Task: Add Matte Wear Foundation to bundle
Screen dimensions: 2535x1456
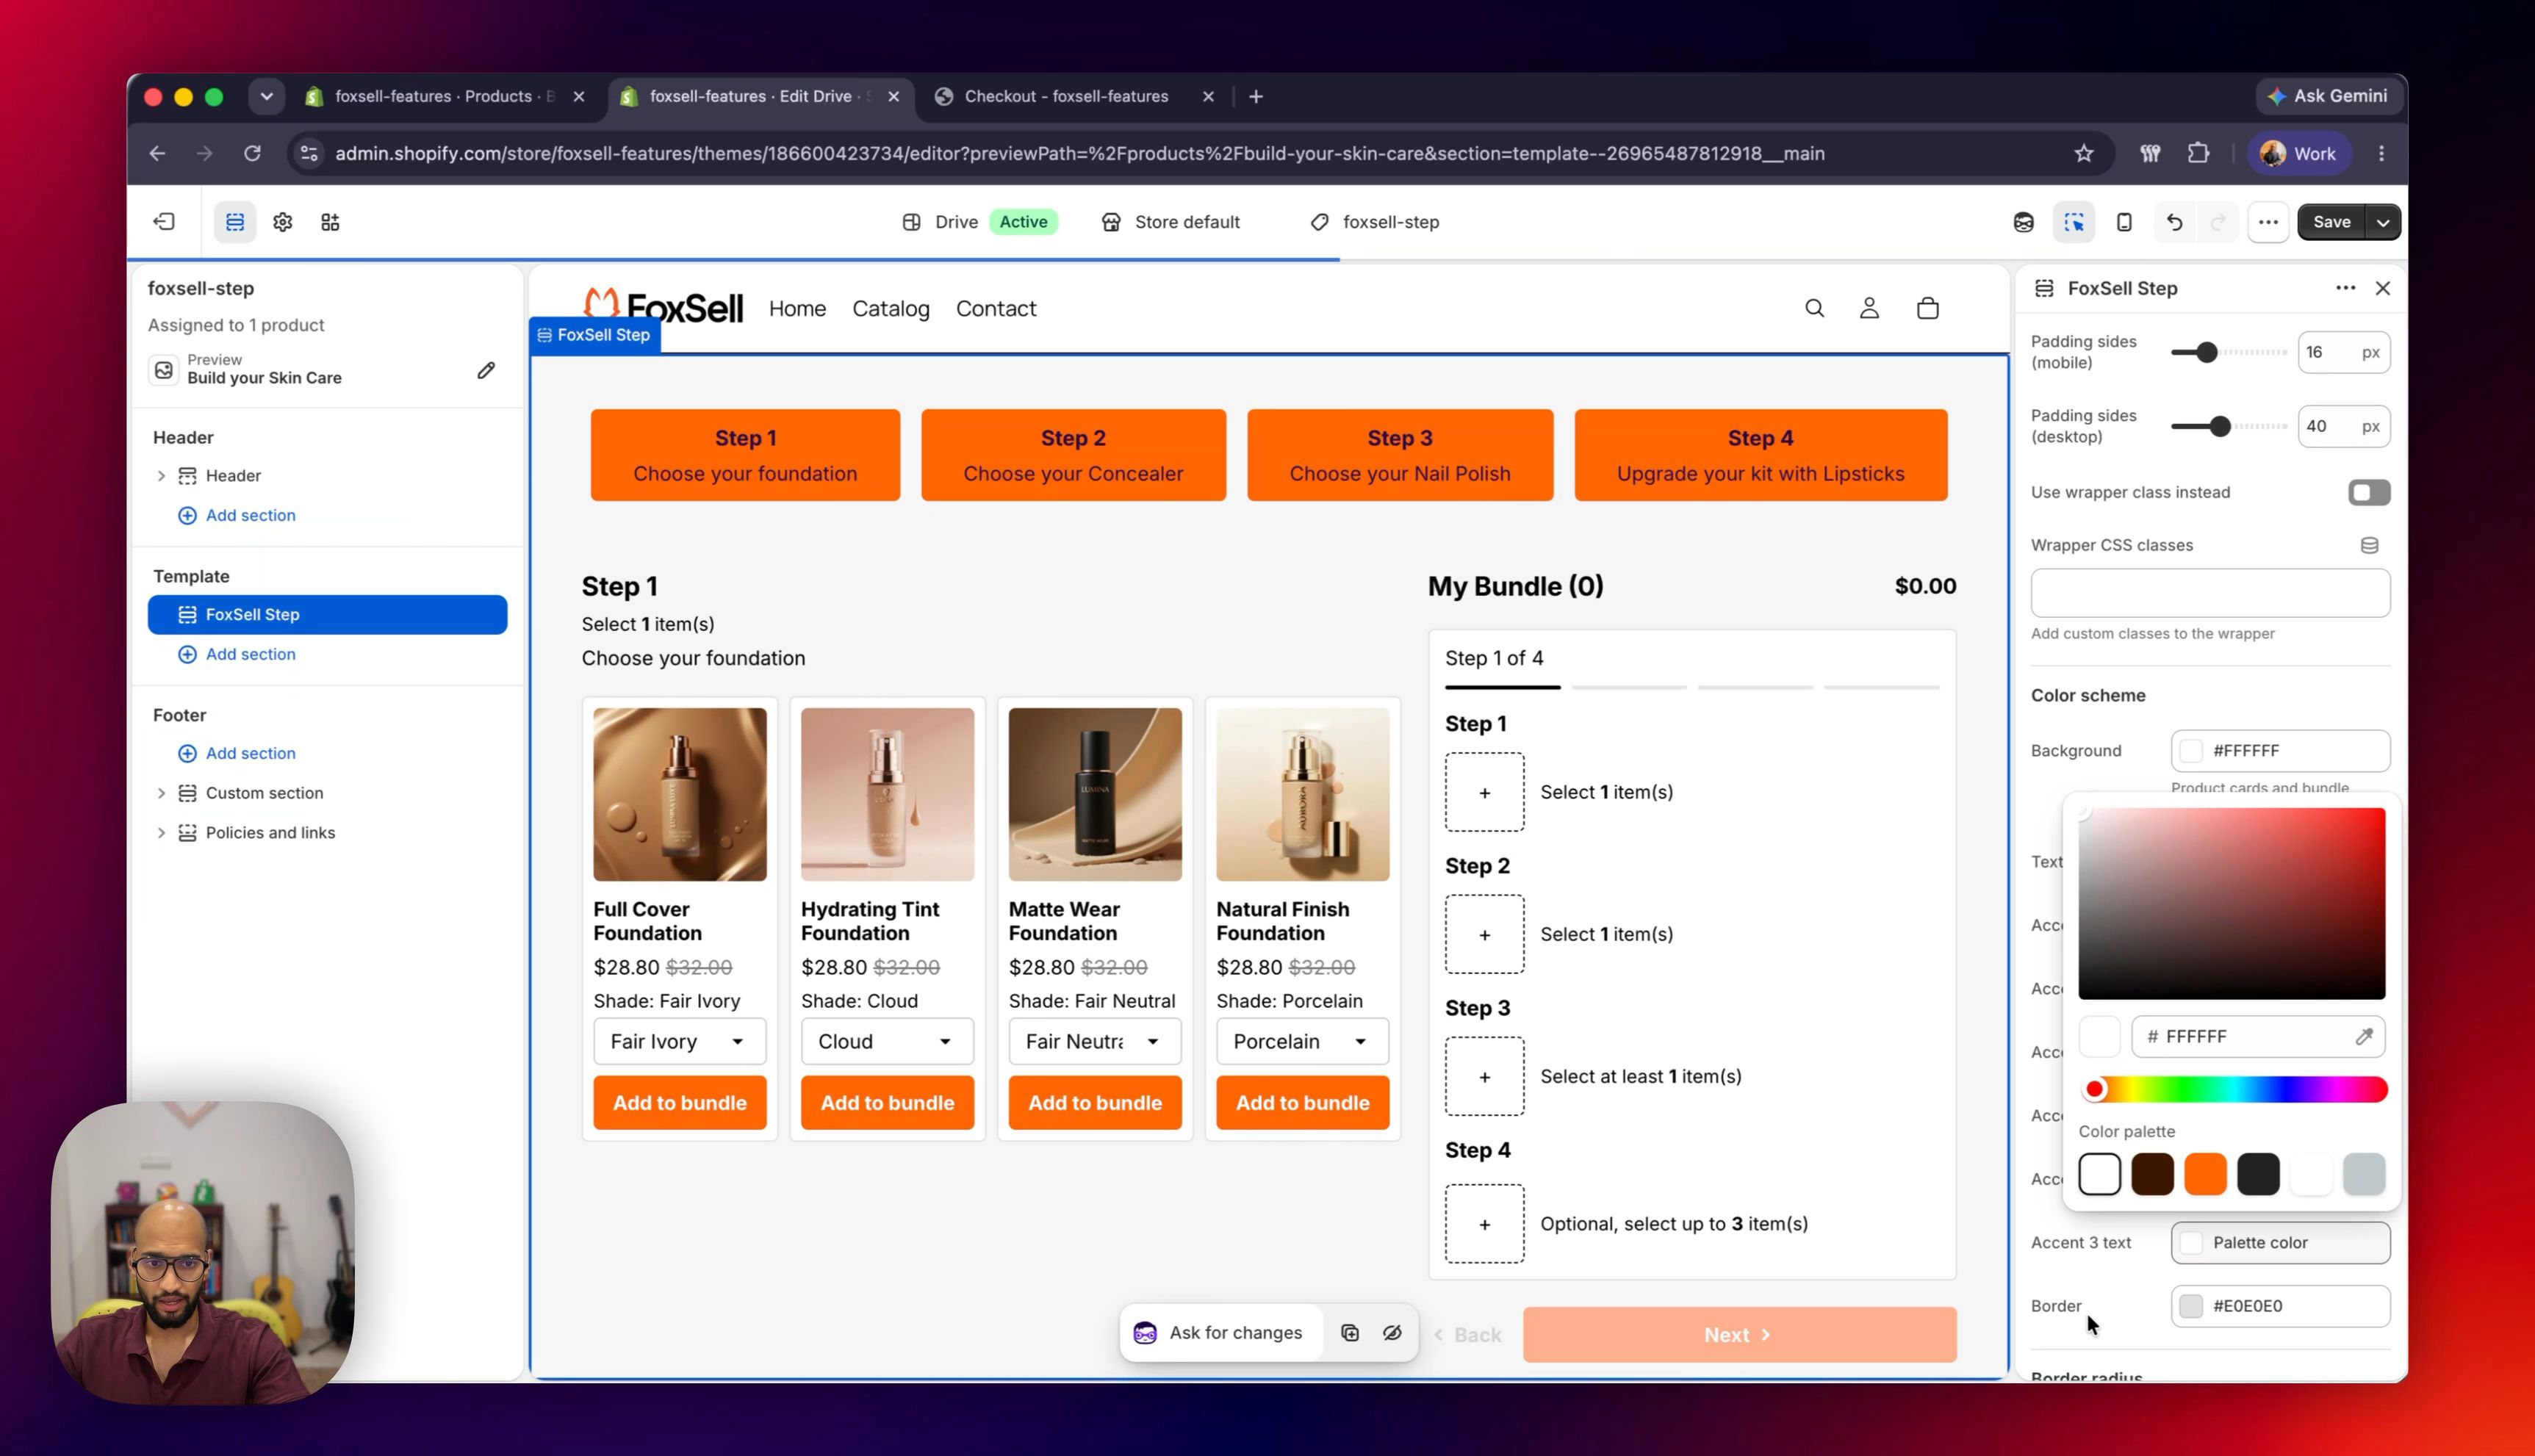Action: click(1095, 1102)
